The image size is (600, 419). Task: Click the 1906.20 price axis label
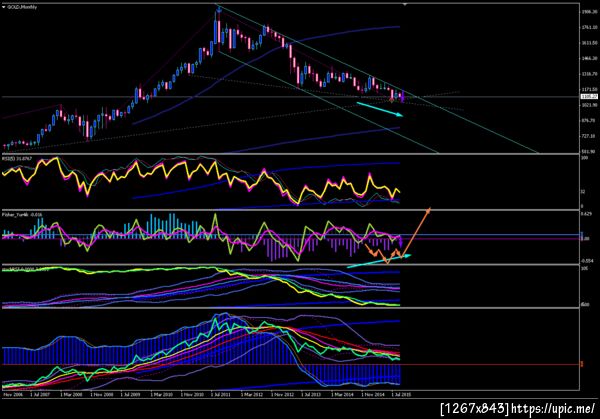[590, 12]
